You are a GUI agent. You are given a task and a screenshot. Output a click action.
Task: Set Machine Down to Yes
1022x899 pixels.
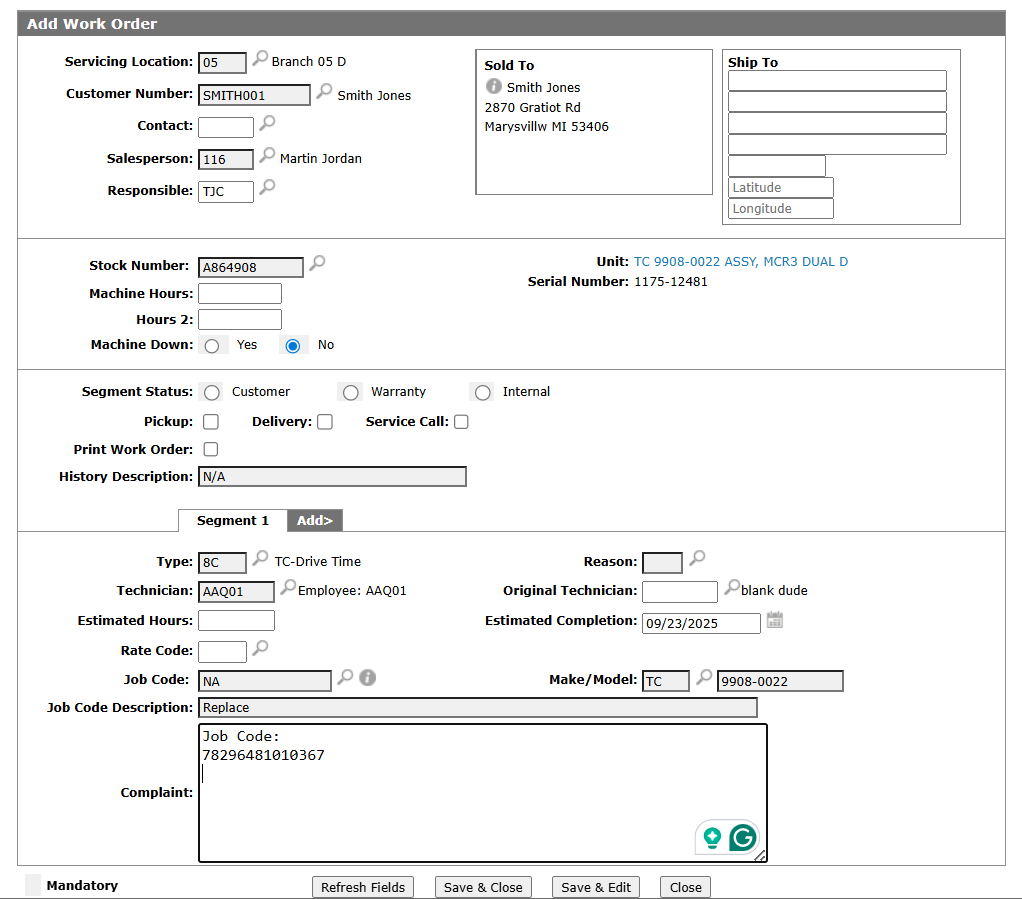pos(211,346)
